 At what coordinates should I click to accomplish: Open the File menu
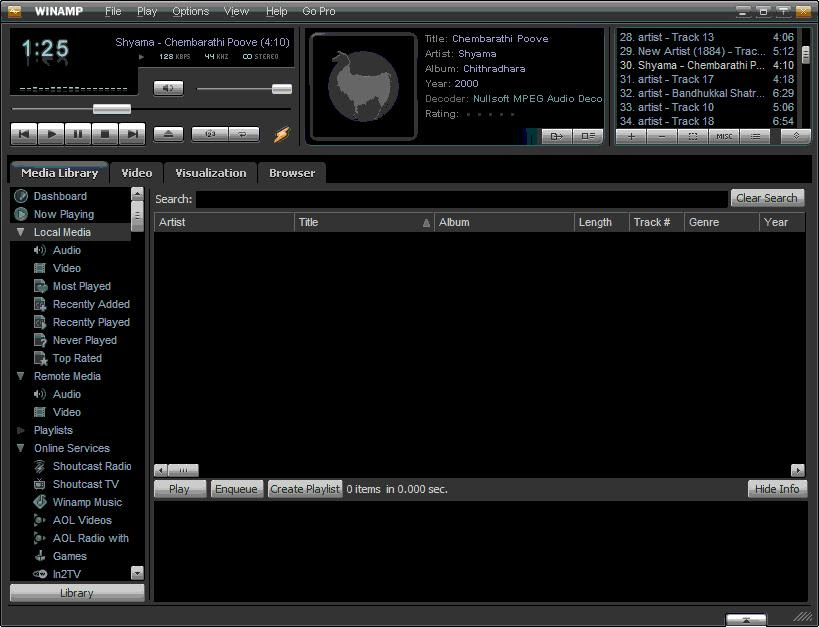click(x=113, y=11)
